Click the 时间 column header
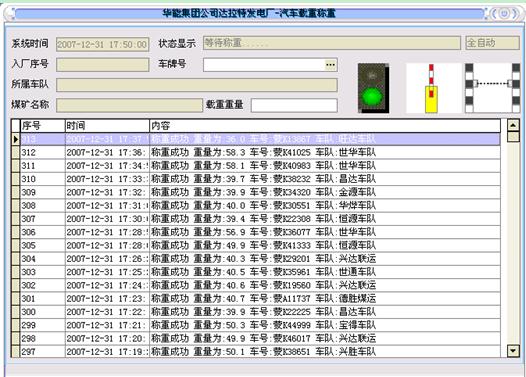 107,126
